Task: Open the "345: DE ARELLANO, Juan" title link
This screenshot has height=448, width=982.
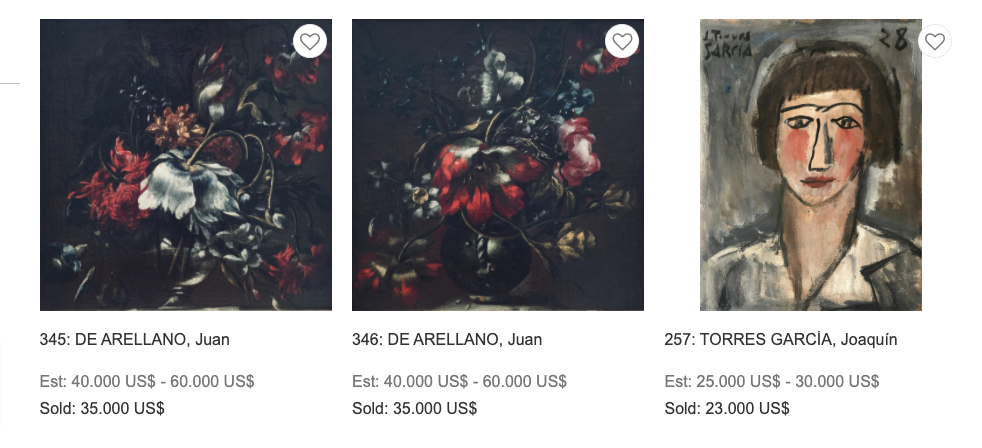Action: (135, 340)
